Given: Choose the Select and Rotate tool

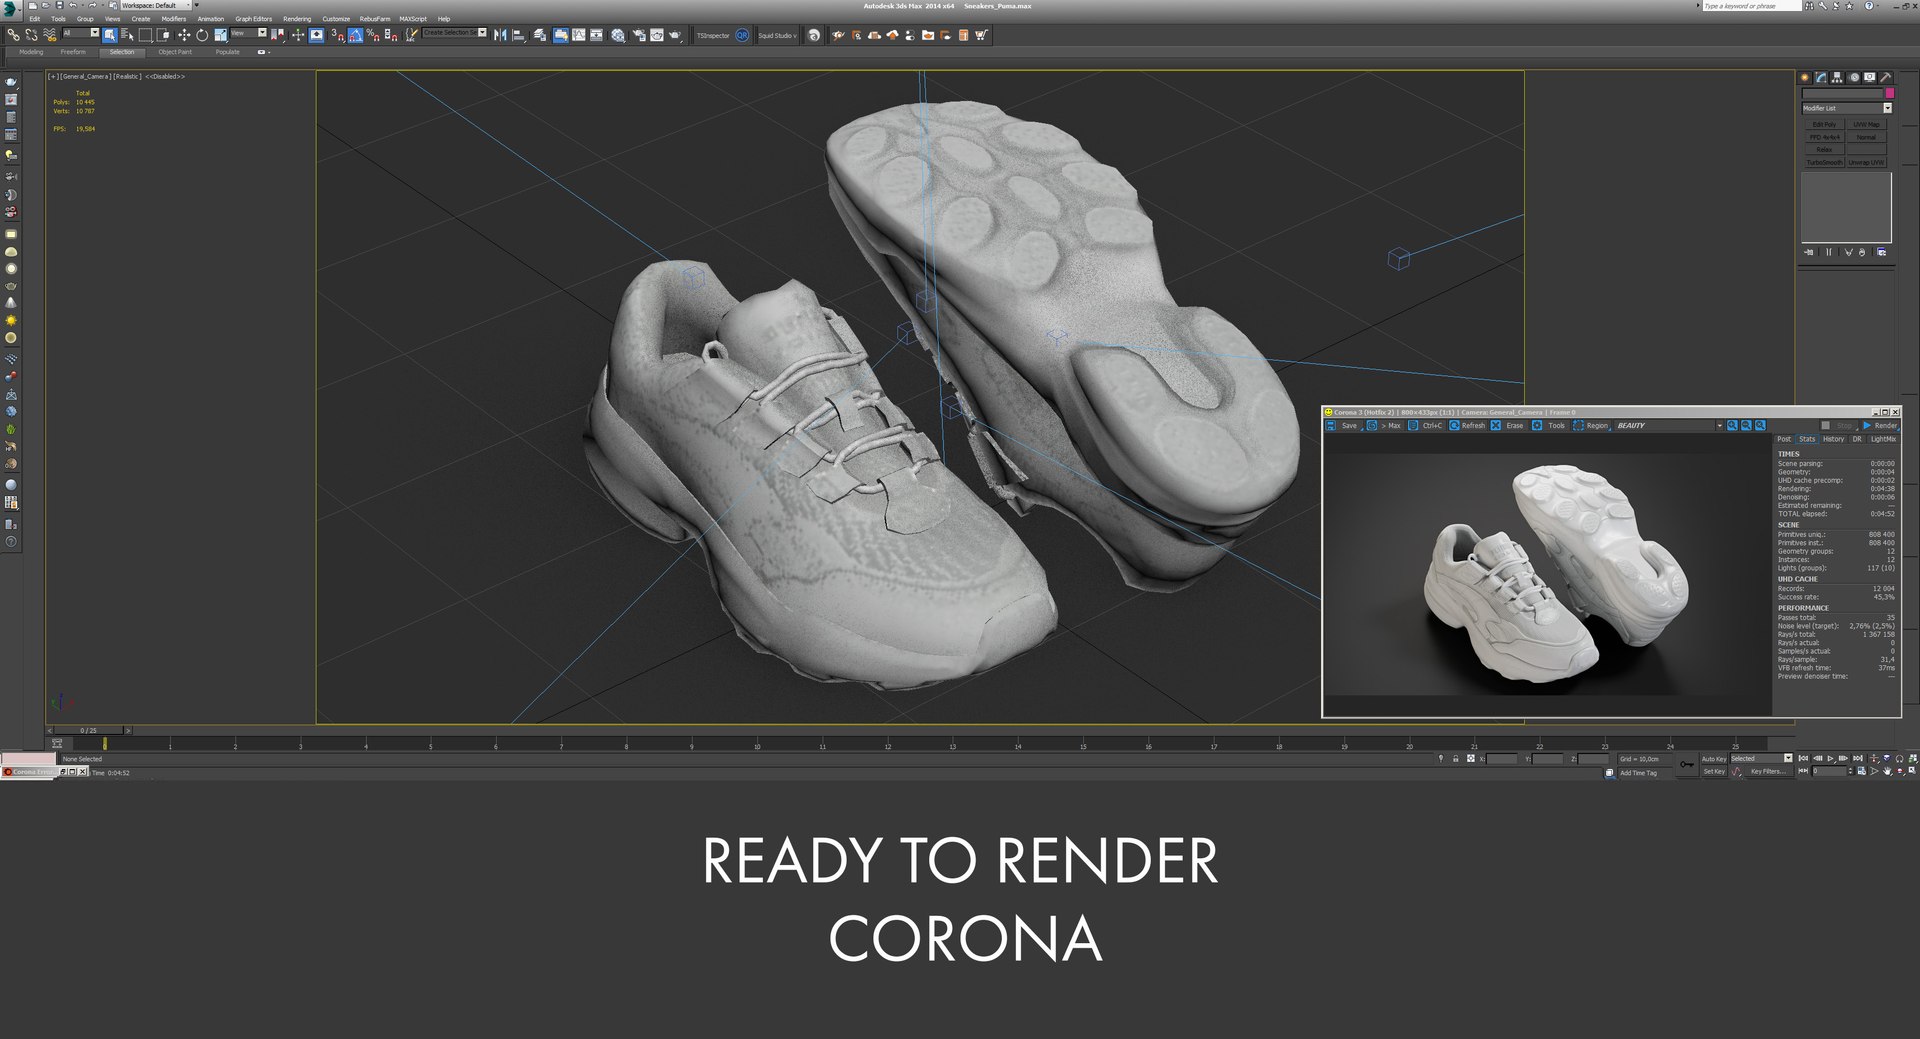Looking at the screenshot, I should pyautogui.click(x=201, y=35).
